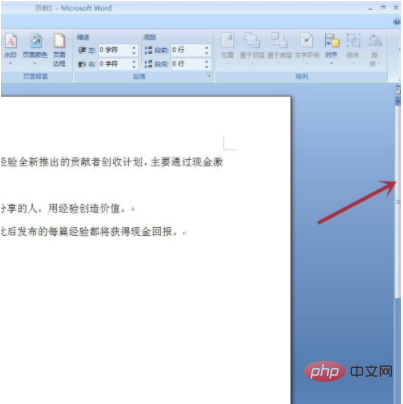403x404 pixels.
Task: Increase left indent with up spinner
Action: (x=134, y=48)
